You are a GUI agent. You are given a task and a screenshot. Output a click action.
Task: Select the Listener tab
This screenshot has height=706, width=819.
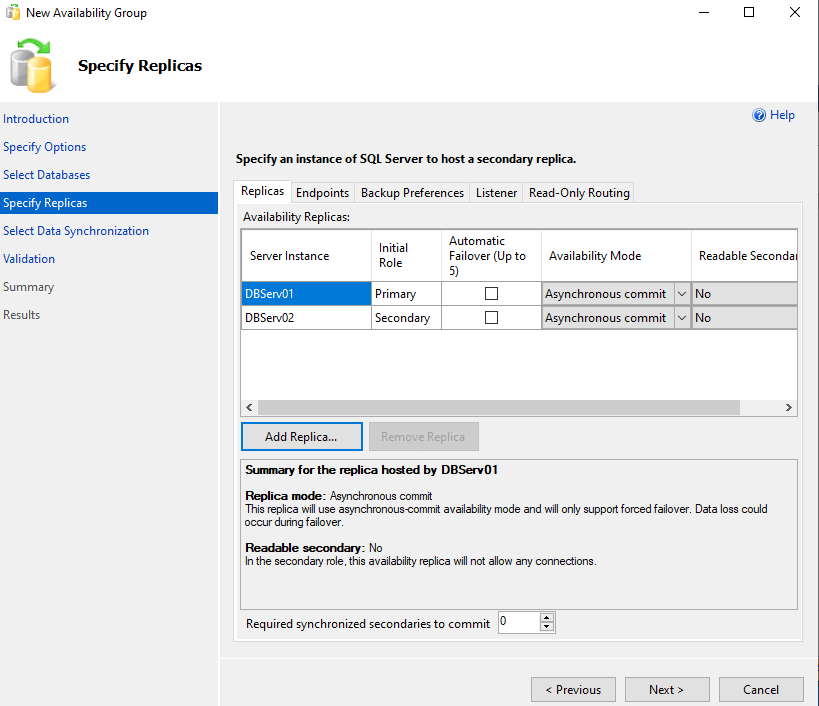496,193
